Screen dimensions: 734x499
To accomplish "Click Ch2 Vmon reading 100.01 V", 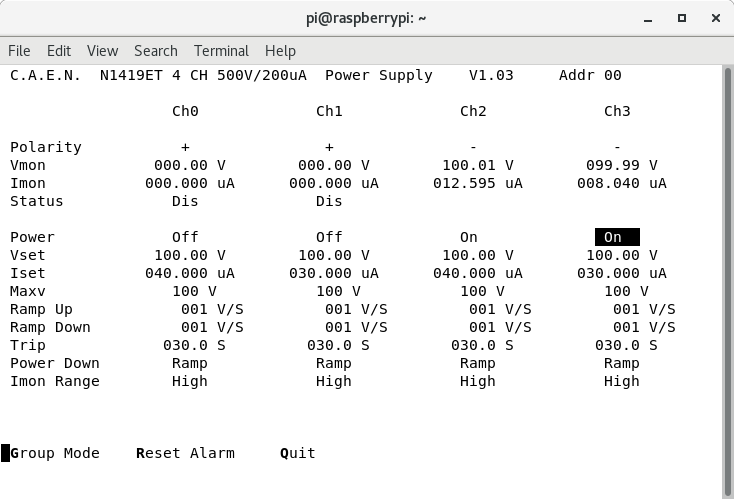I will (477, 165).
